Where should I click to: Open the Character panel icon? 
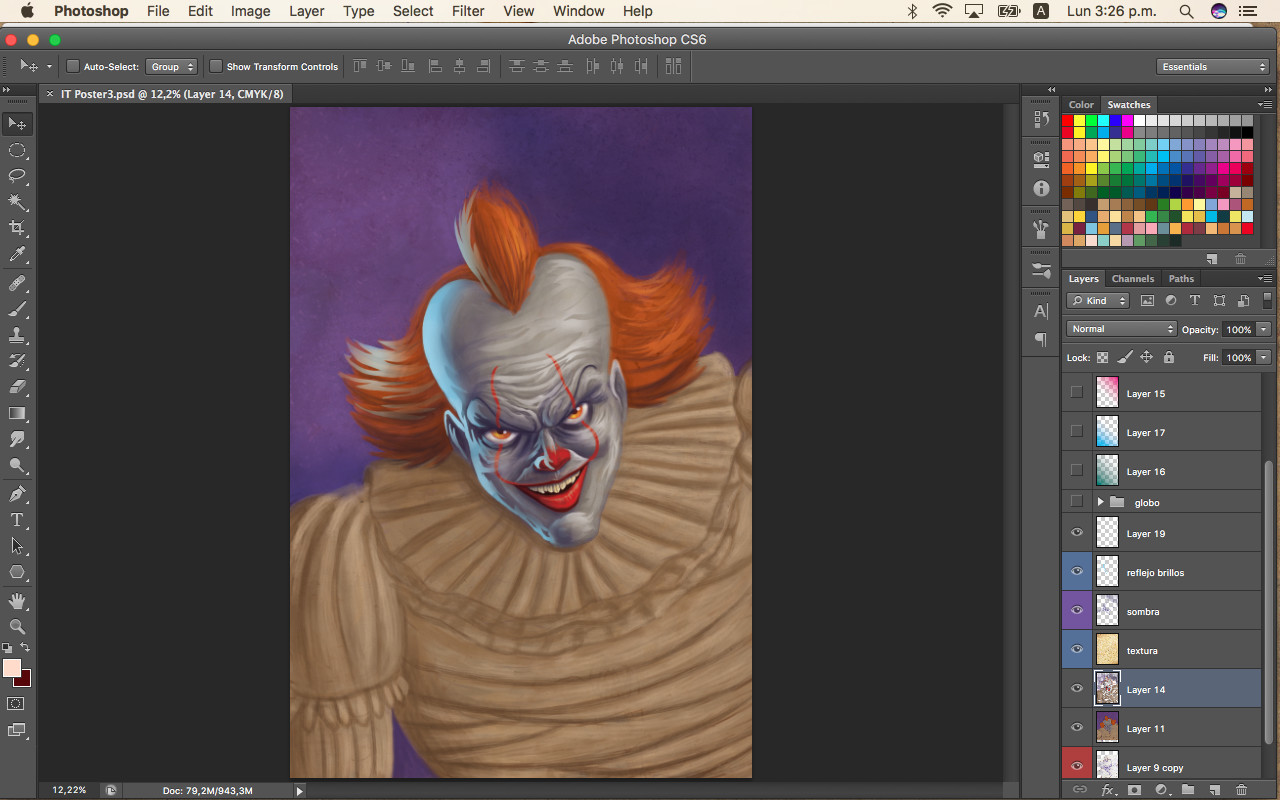click(x=1041, y=311)
